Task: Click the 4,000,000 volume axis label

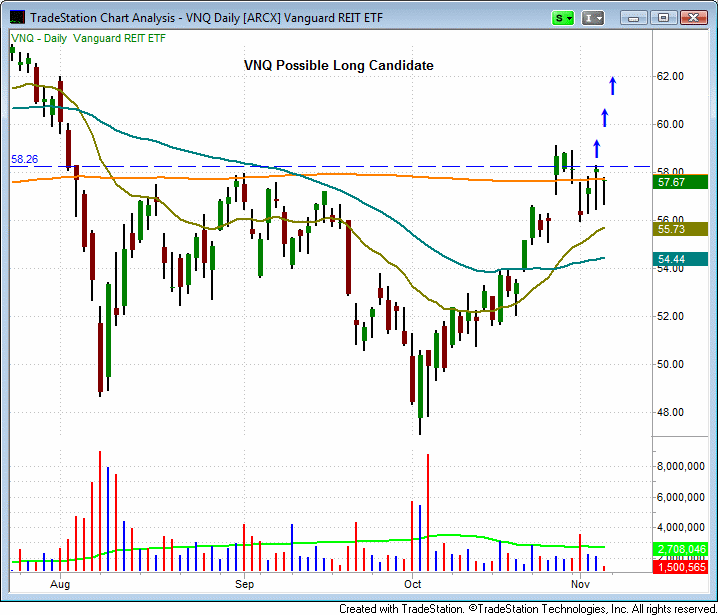Action: [680, 527]
